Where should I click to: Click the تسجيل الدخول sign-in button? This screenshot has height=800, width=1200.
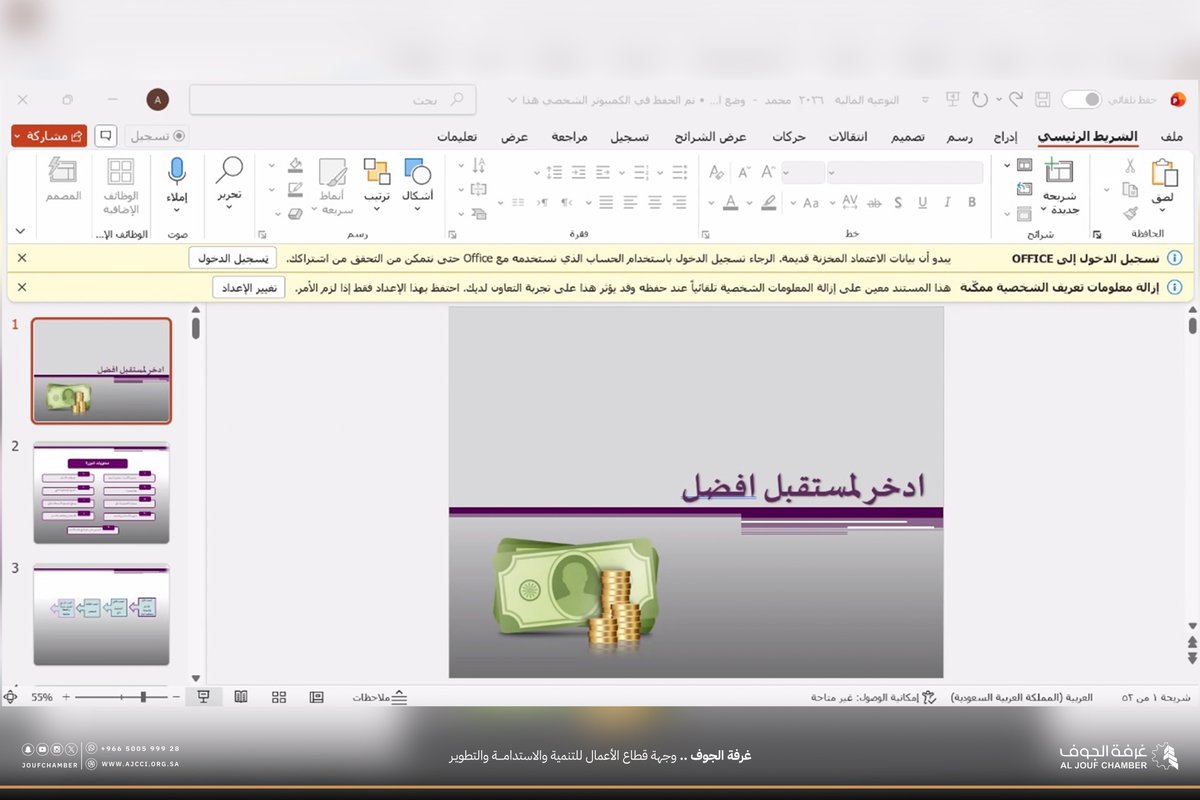pyautogui.click(x=232, y=257)
